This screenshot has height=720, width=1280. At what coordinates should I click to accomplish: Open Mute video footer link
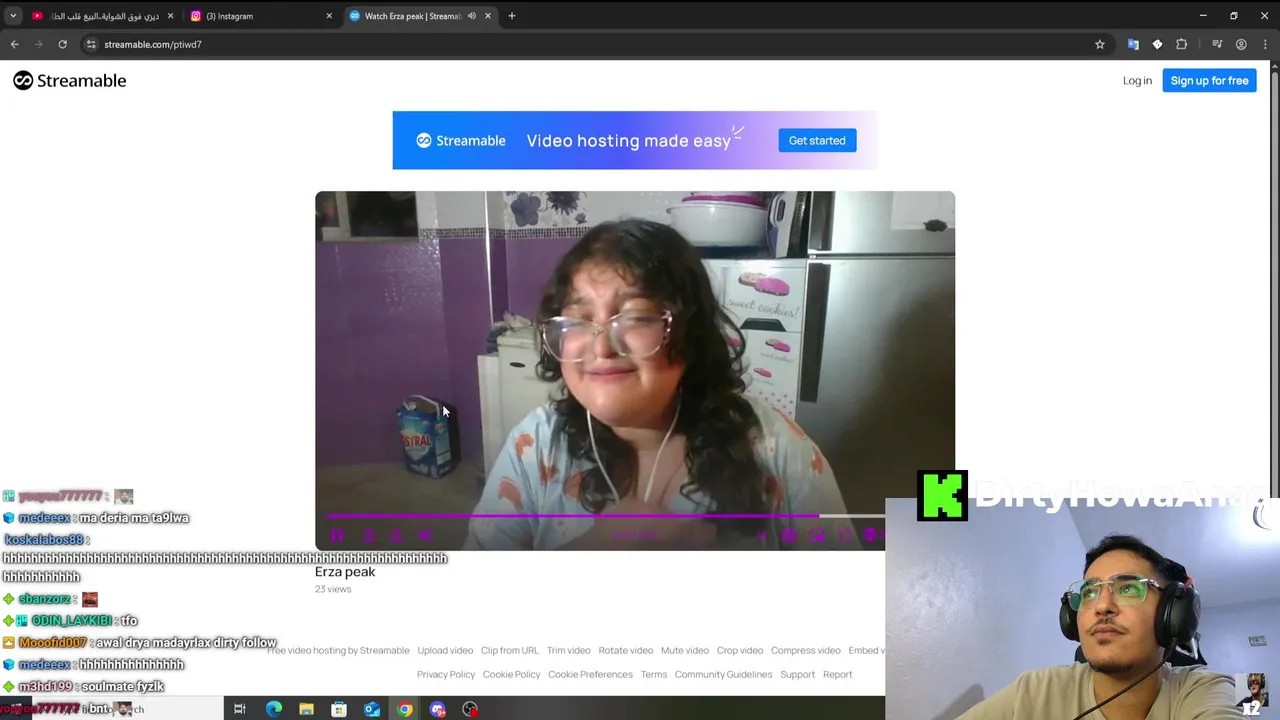(x=685, y=650)
